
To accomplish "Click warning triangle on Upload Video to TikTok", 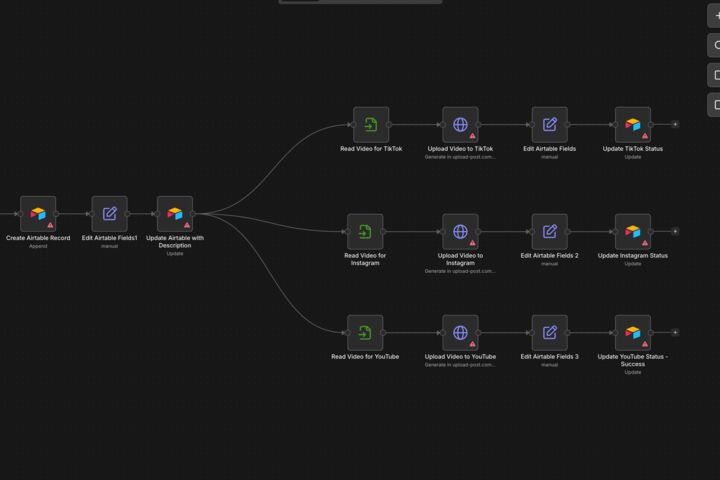I will [x=472, y=136].
